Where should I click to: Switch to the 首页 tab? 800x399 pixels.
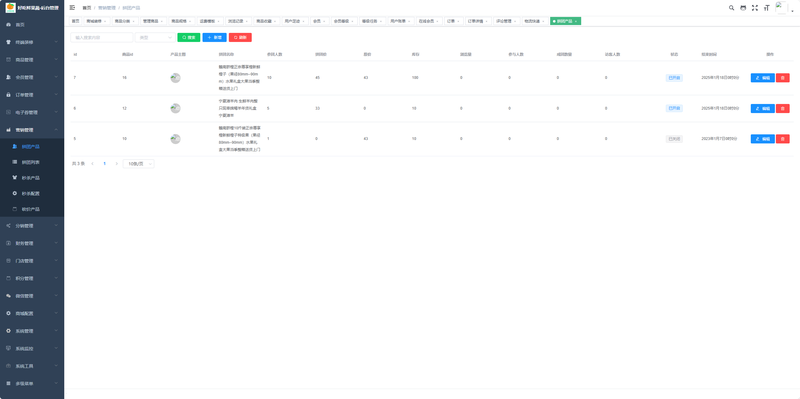[x=76, y=21]
